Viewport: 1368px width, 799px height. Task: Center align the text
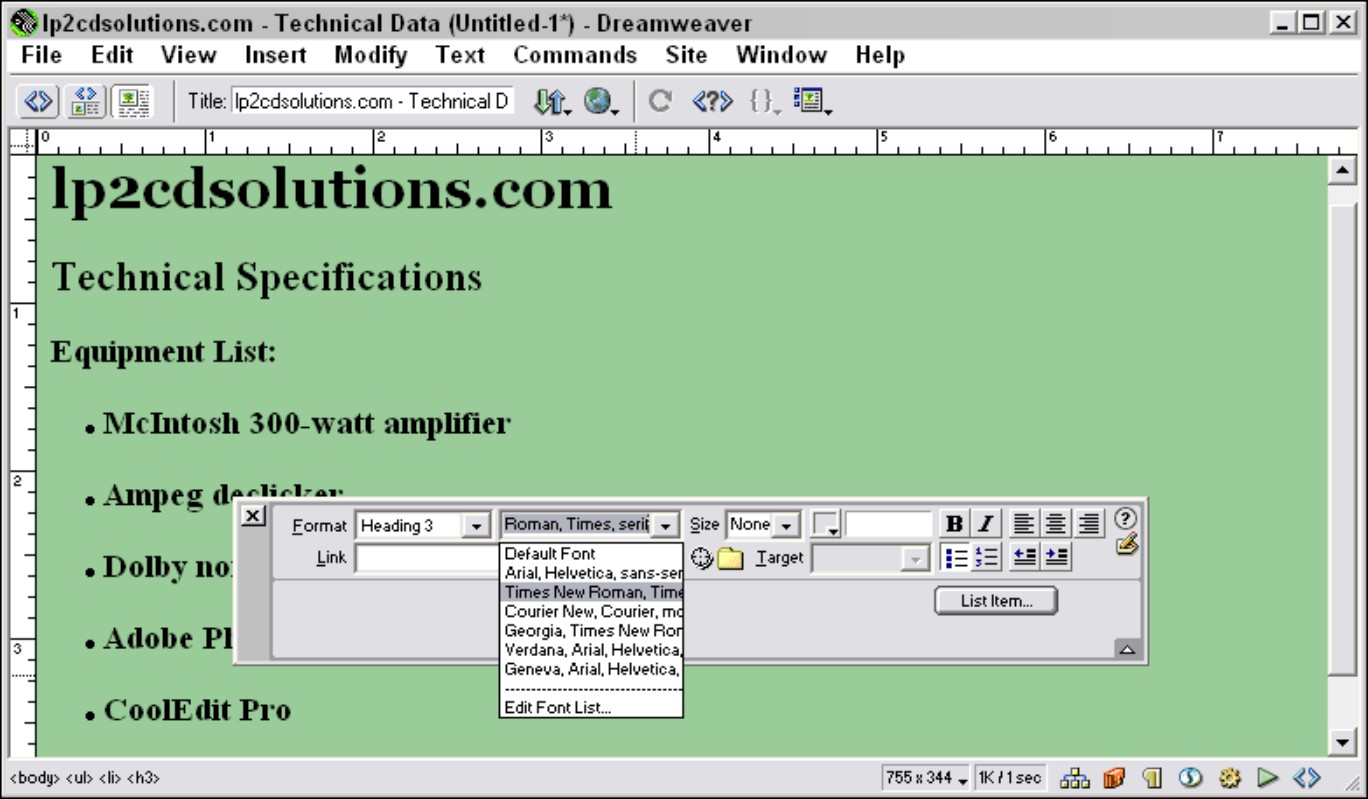pos(1057,524)
